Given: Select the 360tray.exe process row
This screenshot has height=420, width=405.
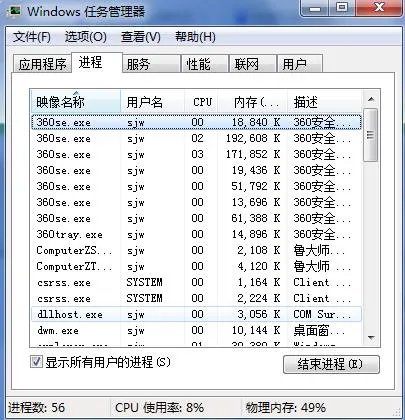Looking at the screenshot, I should [x=196, y=234].
